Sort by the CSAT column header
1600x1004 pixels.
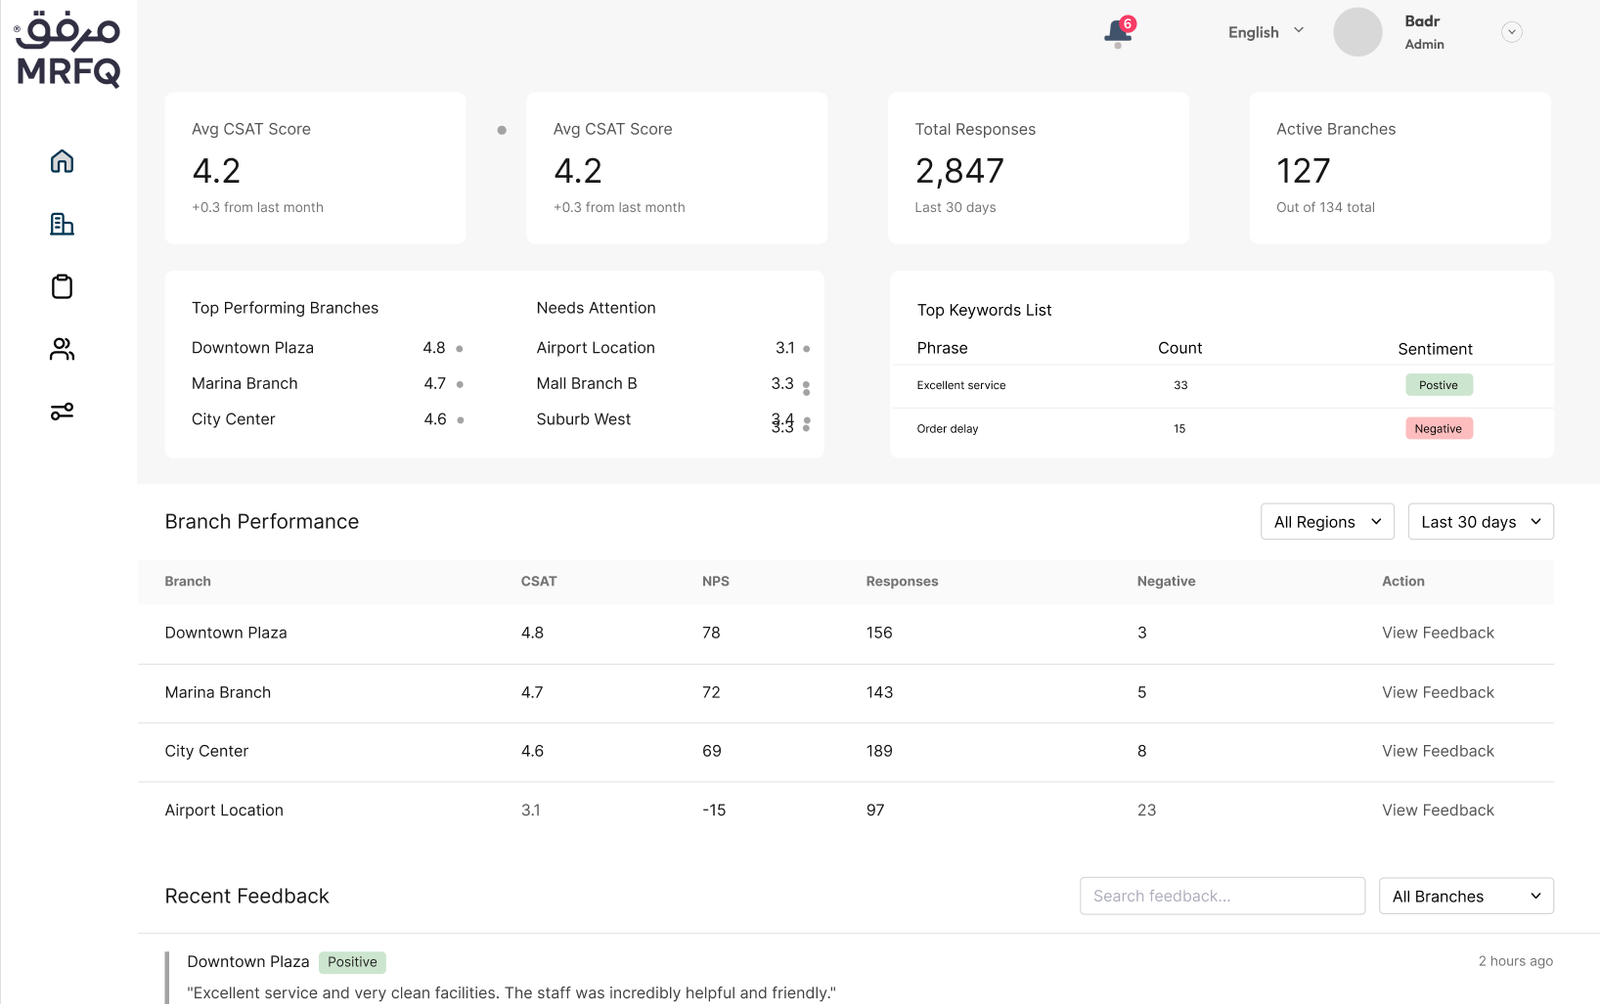538,581
